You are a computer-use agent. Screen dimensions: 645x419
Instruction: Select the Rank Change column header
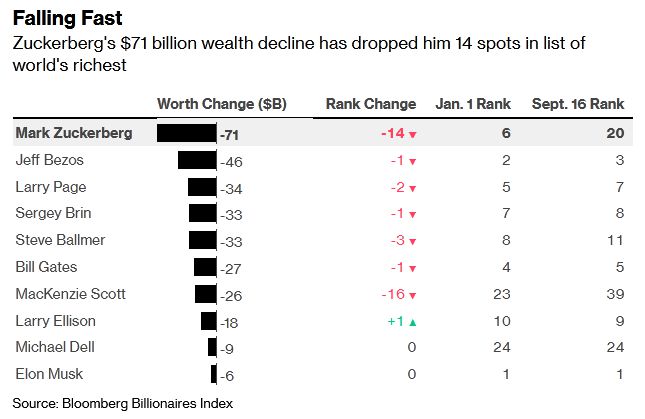point(371,104)
